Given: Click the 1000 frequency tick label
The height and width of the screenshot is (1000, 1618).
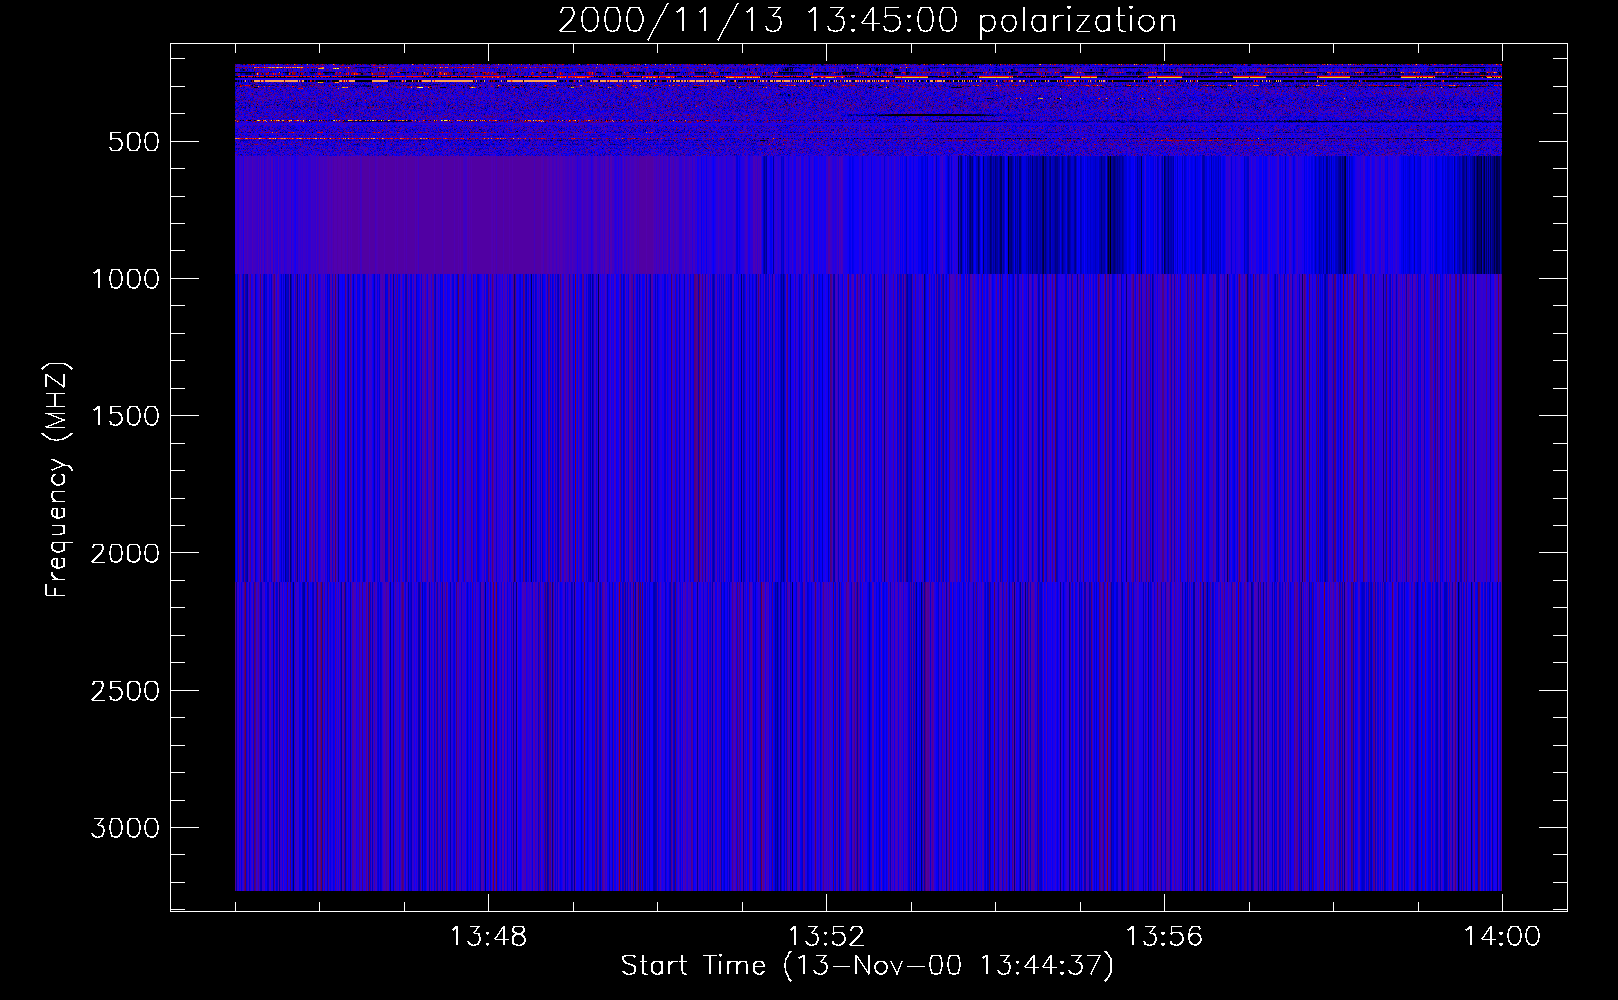Looking at the screenshot, I should [125, 279].
